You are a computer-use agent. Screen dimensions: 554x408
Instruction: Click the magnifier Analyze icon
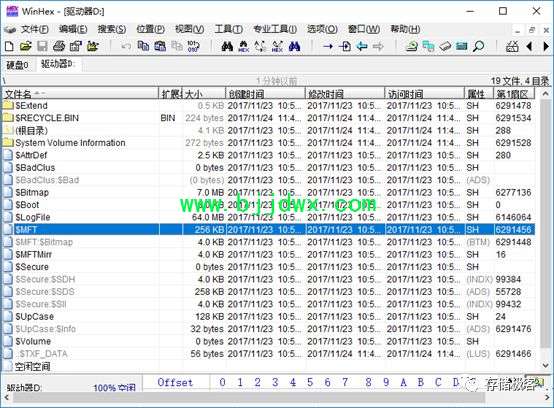click(x=478, y=46)
